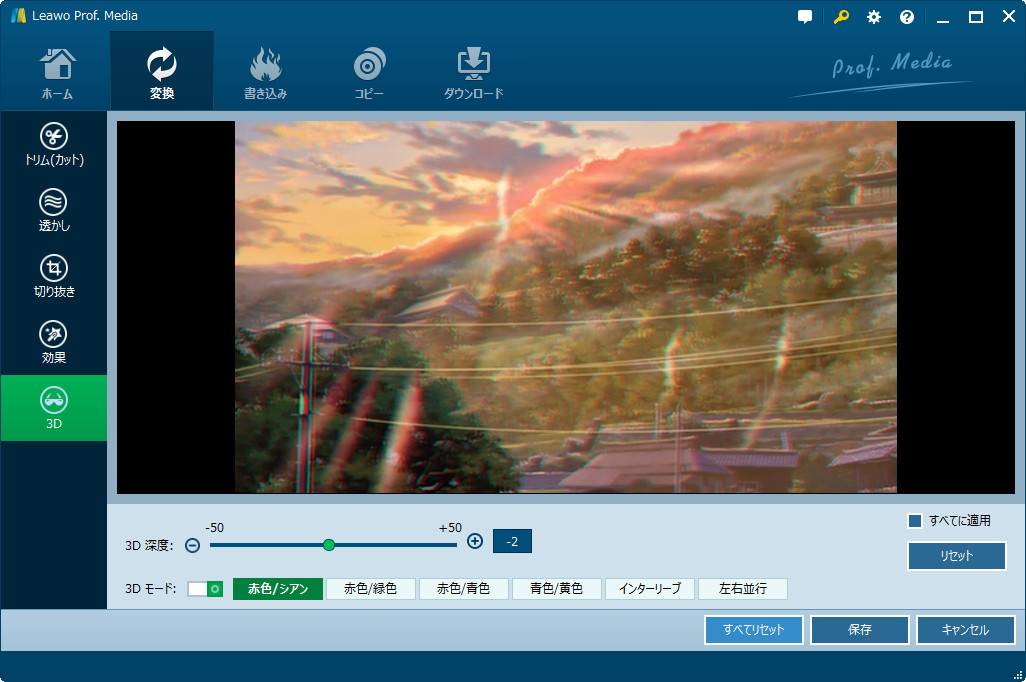
Task: Select 赤色/緑色 3D mode
Action: click(x=371, y=589)
